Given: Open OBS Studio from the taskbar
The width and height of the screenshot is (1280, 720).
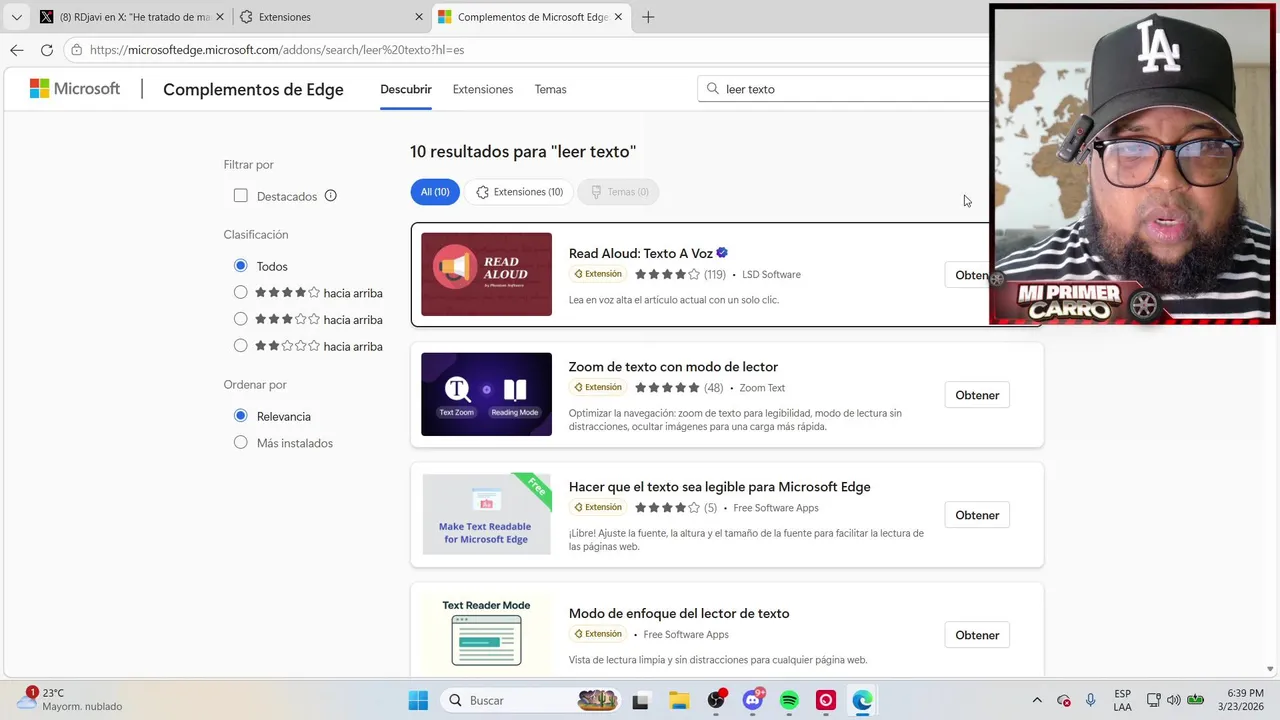Looking at the screenshot, I should (x=716, y=700).
